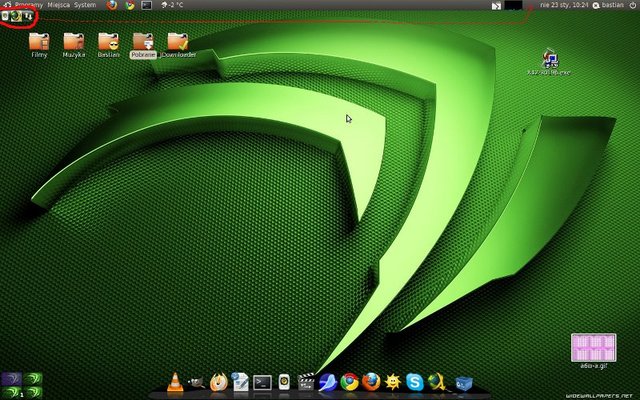Select the Pobrane folder on desktop

pyautogui.click(x=143, y=45)
